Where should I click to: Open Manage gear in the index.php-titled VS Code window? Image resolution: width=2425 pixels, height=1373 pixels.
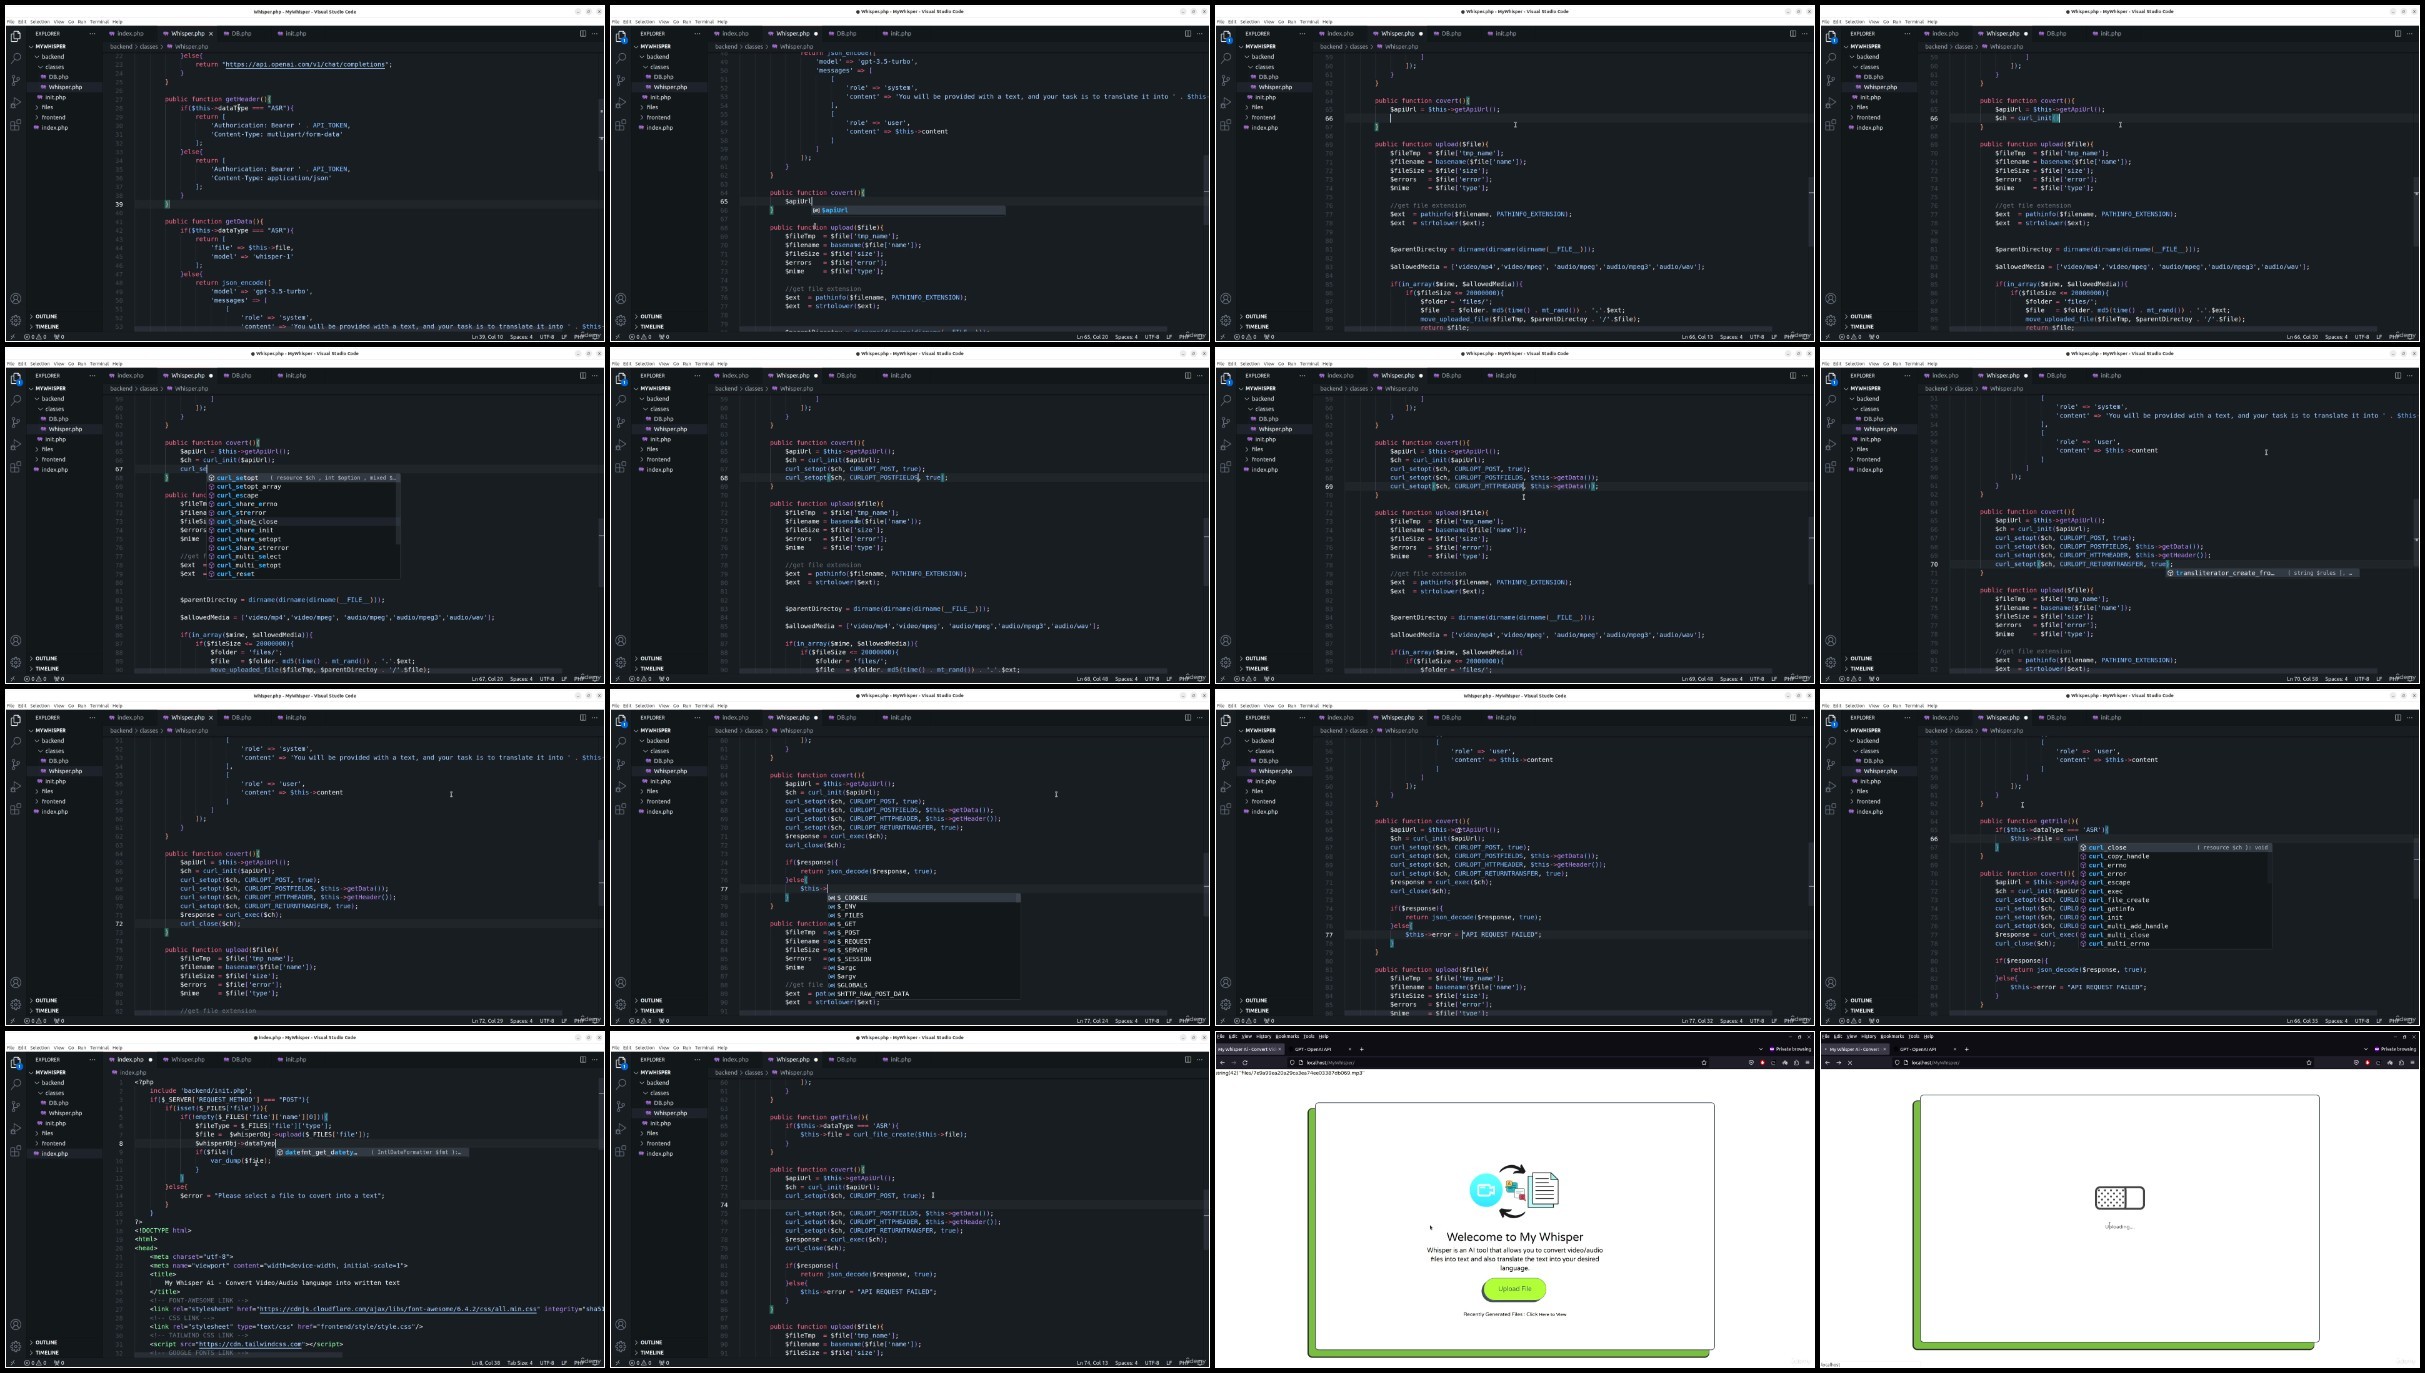16,1346
